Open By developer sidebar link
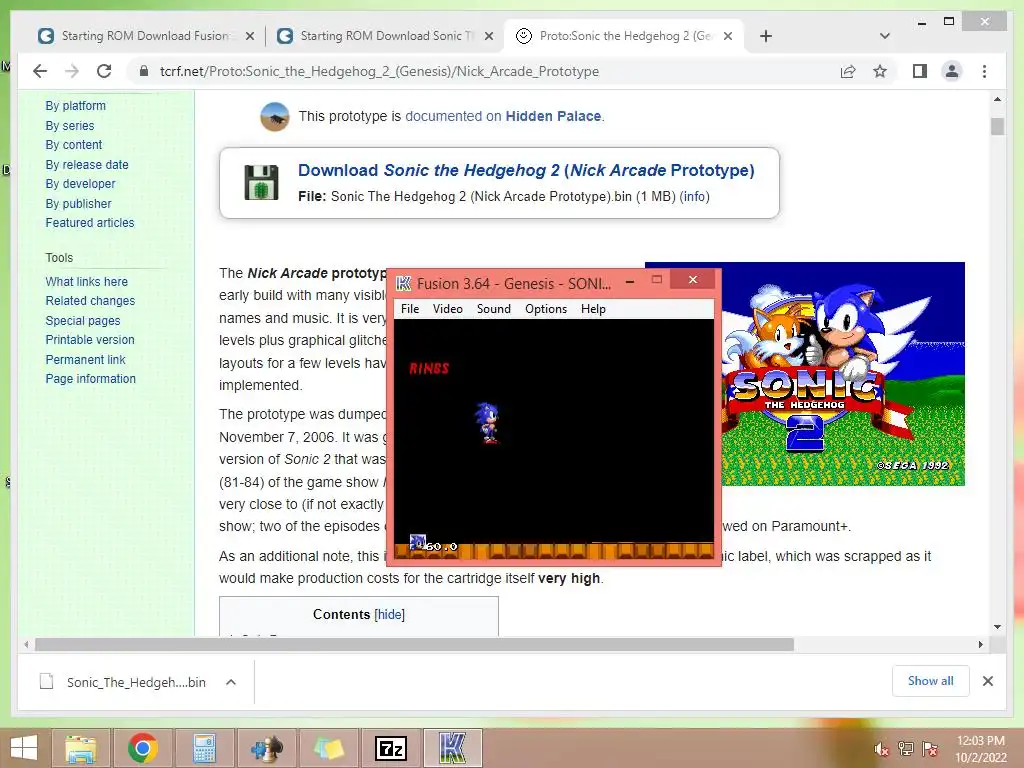This screenshot has width=1024, height=768. pyautogui.click(x=80, y=184)
